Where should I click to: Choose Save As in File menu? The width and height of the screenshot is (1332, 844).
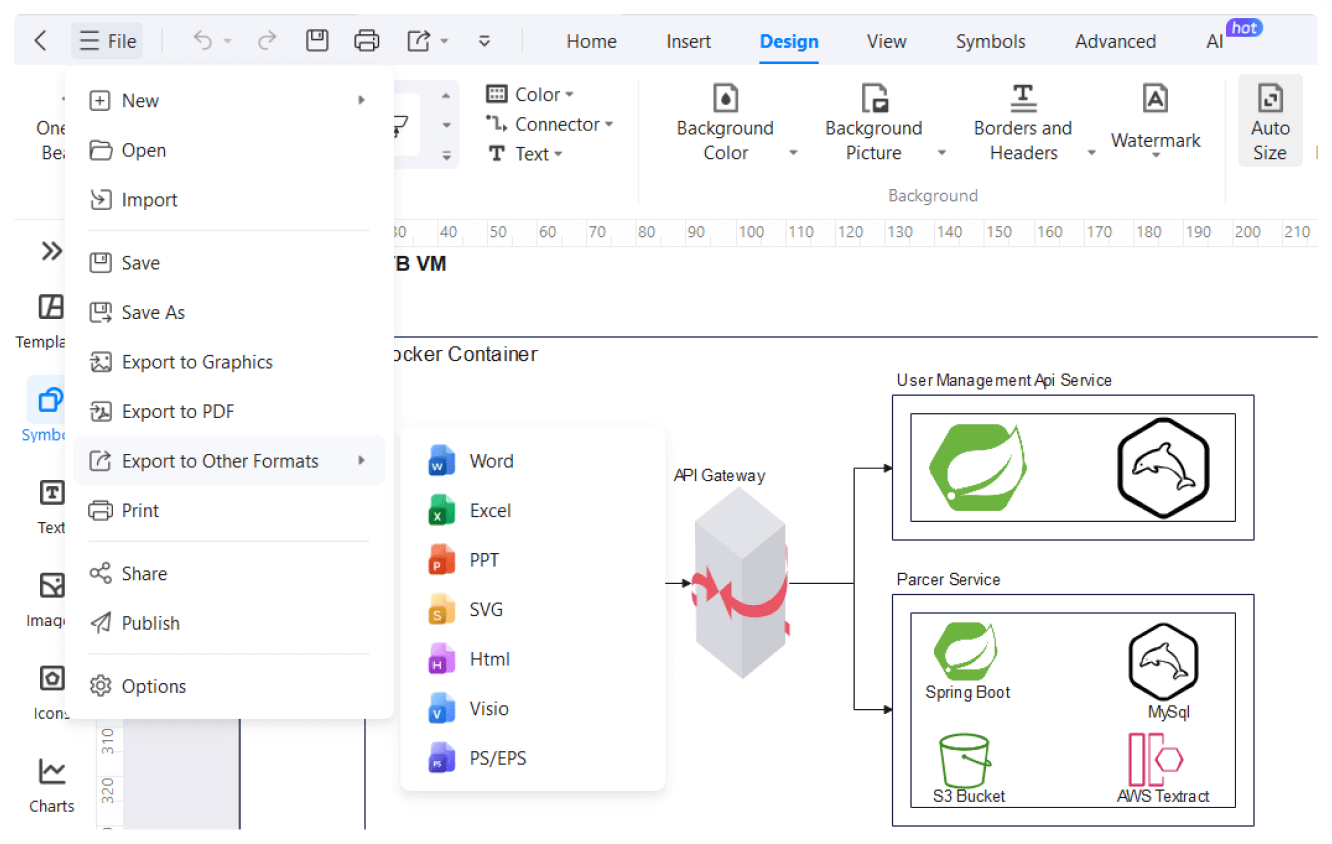229,312
